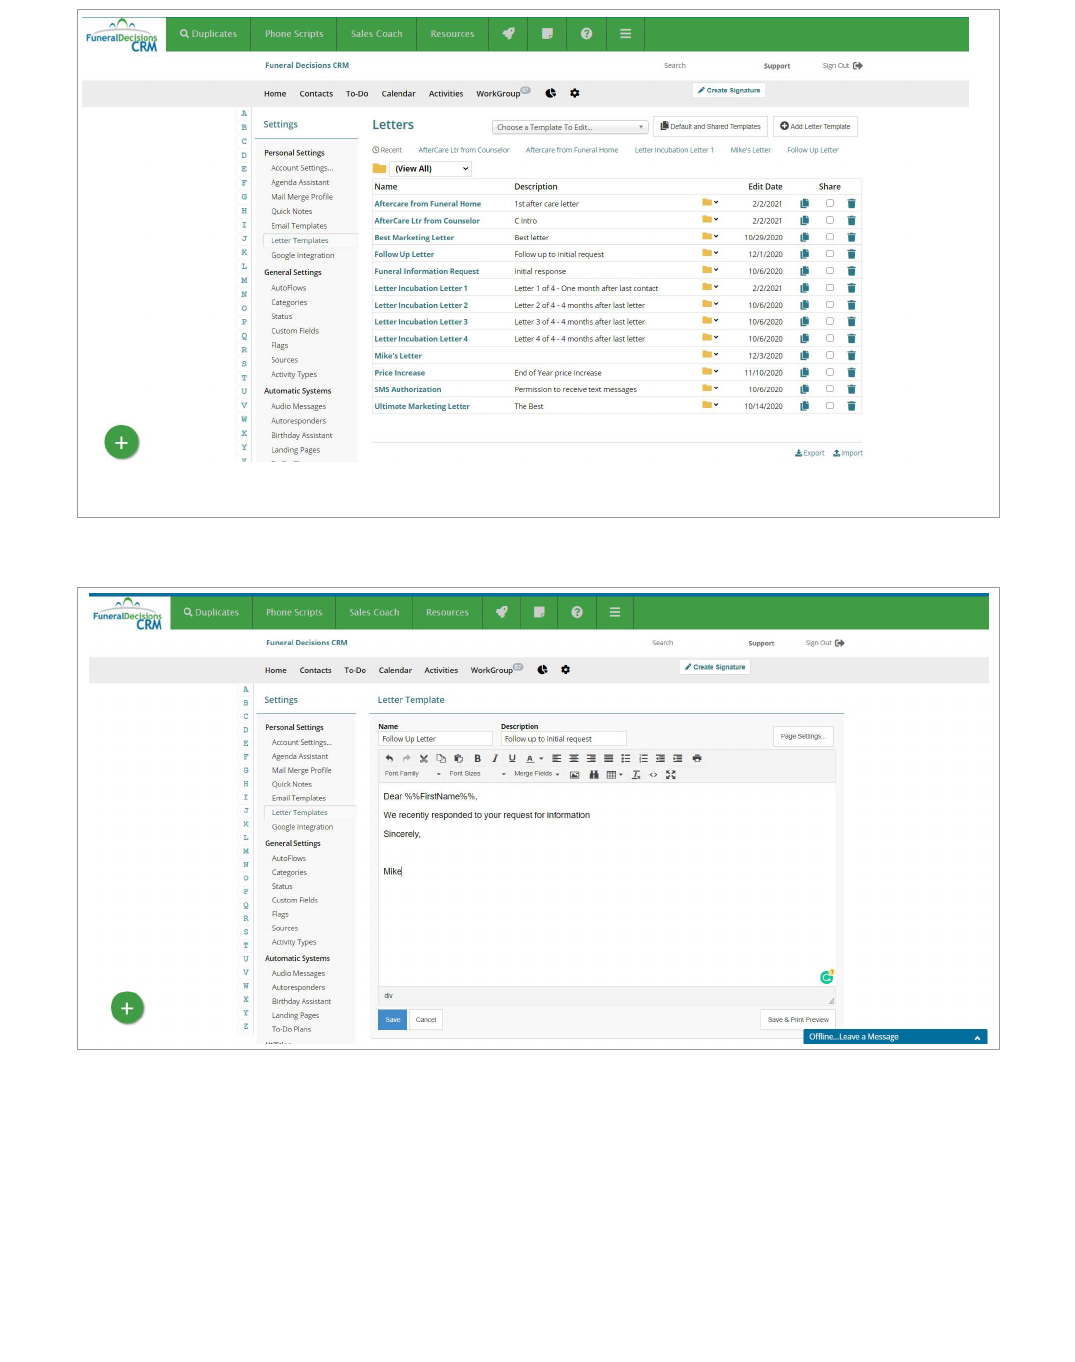The height and width of the screenshot is (1362, 1075).
Task: Click the undo arrow in the editor toolbar
Action: point(389,759)
